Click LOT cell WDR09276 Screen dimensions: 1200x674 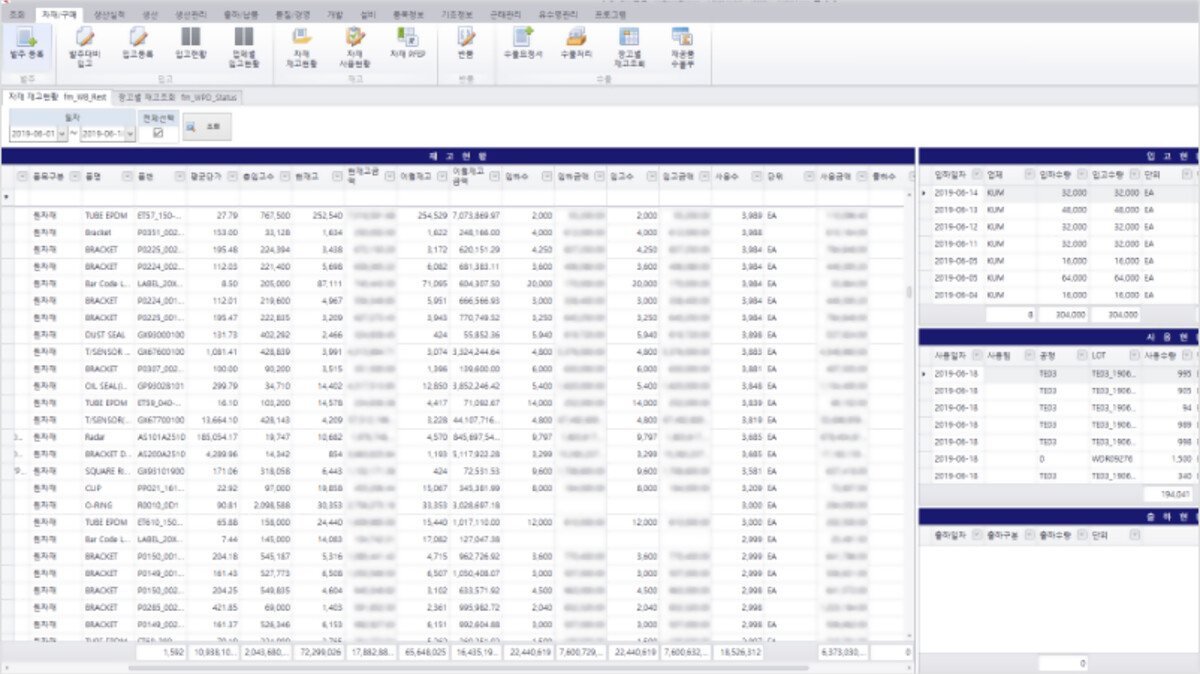click(1113, 459)
